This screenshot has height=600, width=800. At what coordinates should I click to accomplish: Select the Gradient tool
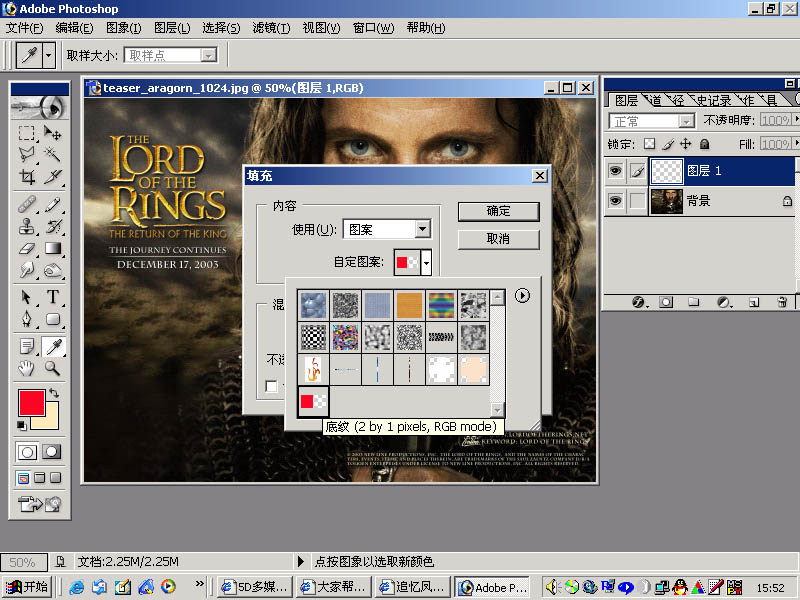(x=53, y=248)
